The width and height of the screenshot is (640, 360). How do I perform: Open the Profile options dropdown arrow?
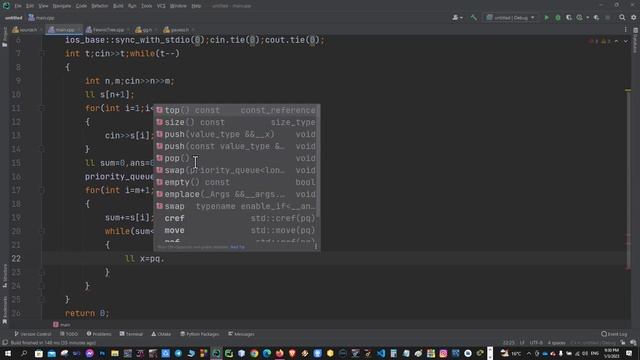(x=587, y=18)
